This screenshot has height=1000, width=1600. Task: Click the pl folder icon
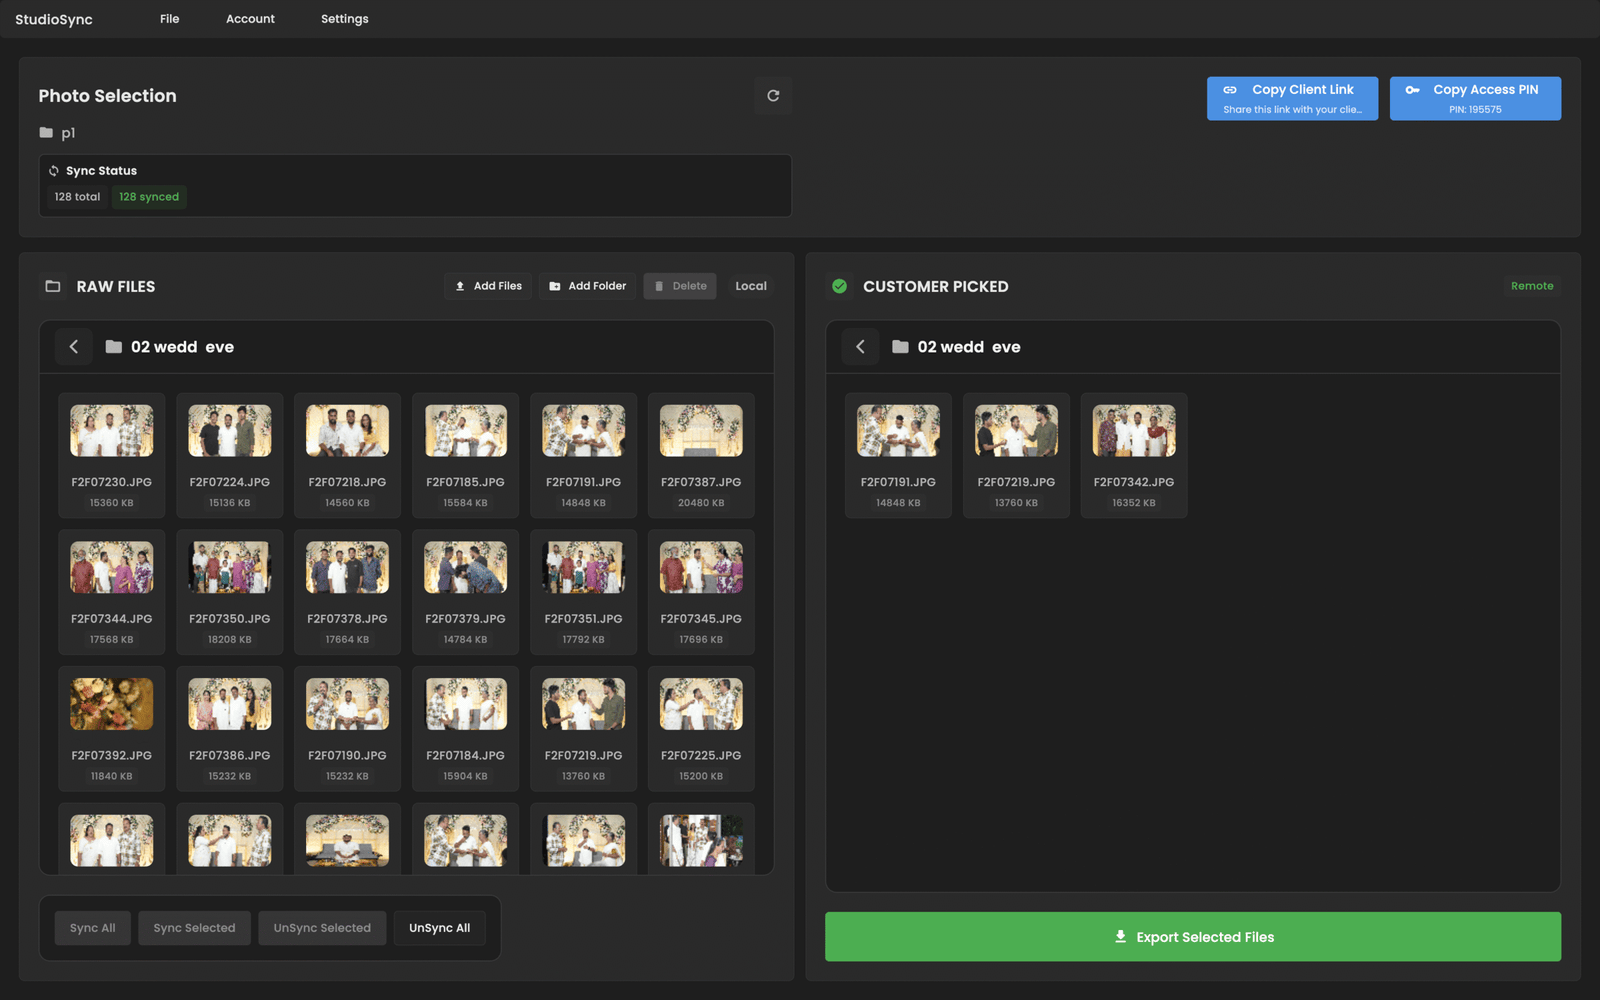tap(46, 133)
